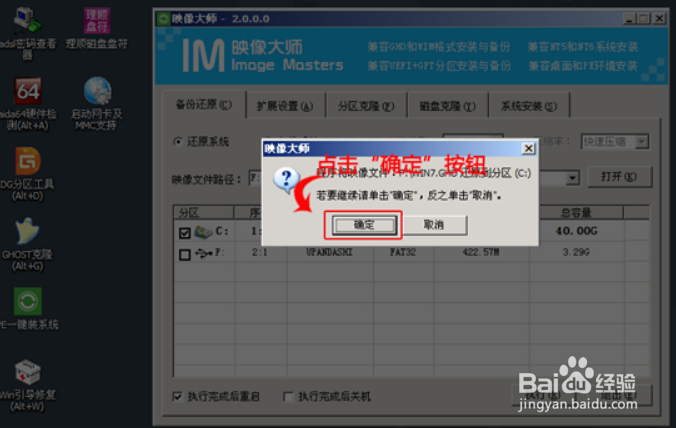
Task: Close the 映像大师 main window
Action: (660, 19)
